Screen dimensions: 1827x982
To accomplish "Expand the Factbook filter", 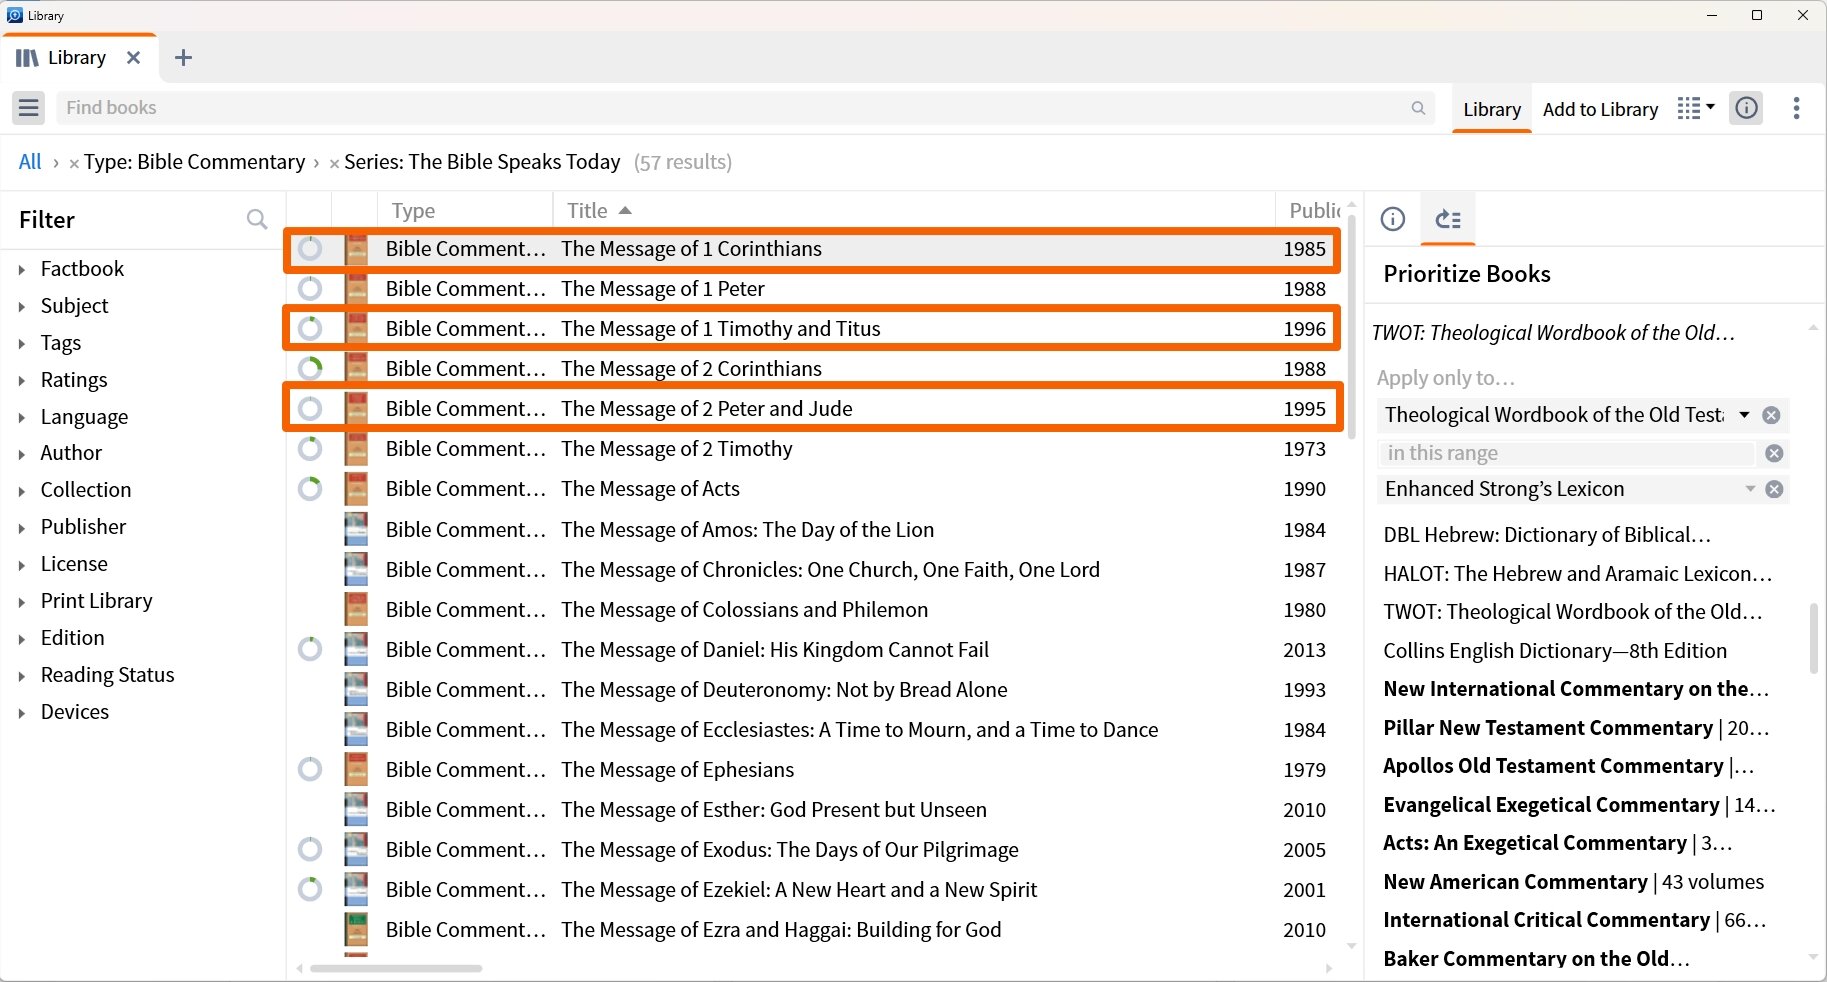I will click(x=21, y=269).
